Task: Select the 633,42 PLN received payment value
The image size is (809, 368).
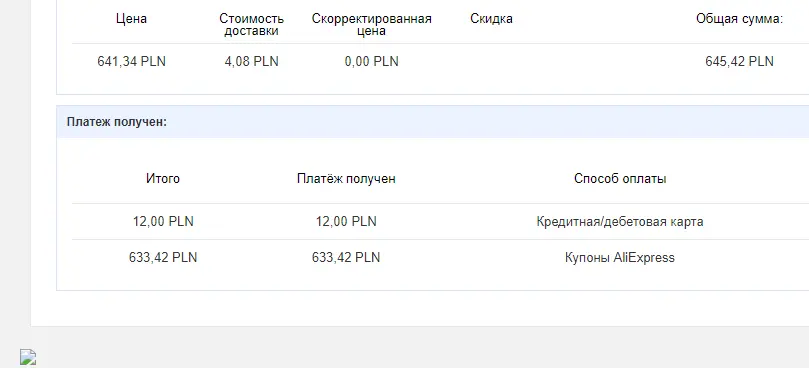Action: (346, 257)
